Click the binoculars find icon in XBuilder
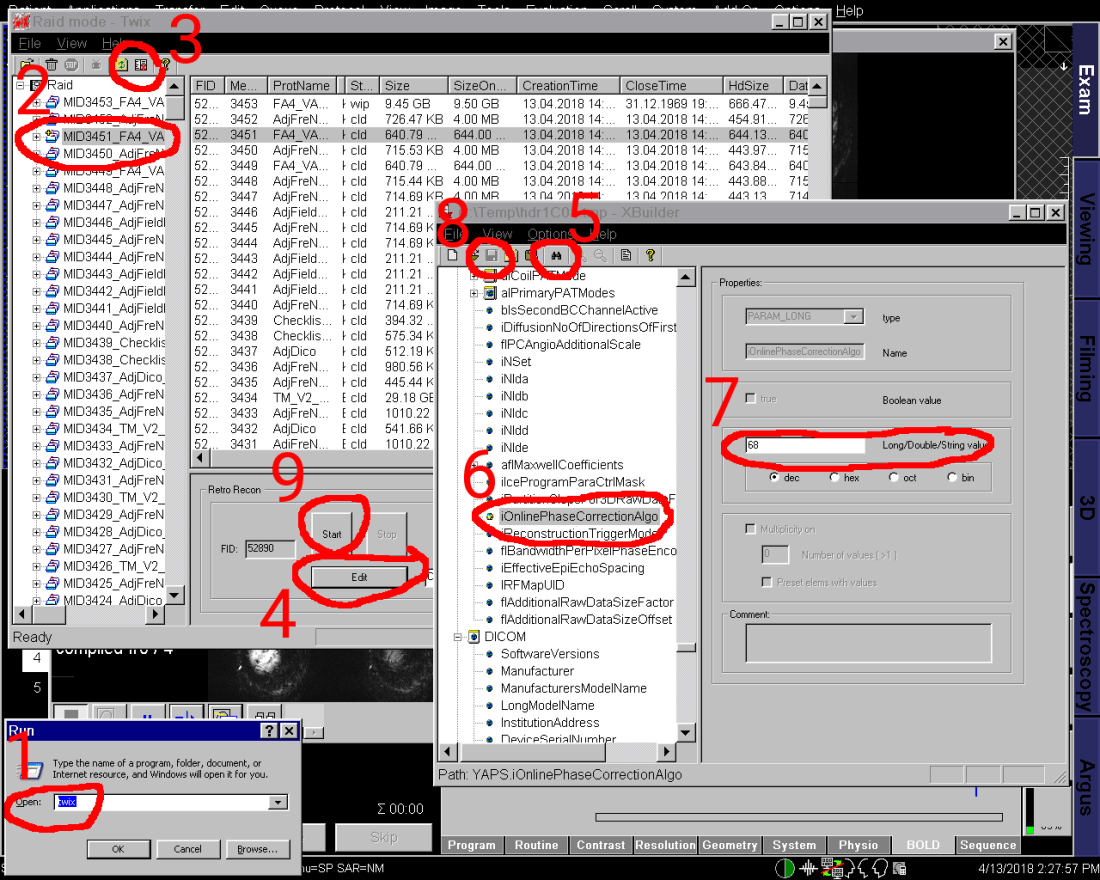Image resolution: width=1100 pixels, height=880 pixels. [554, 256]
